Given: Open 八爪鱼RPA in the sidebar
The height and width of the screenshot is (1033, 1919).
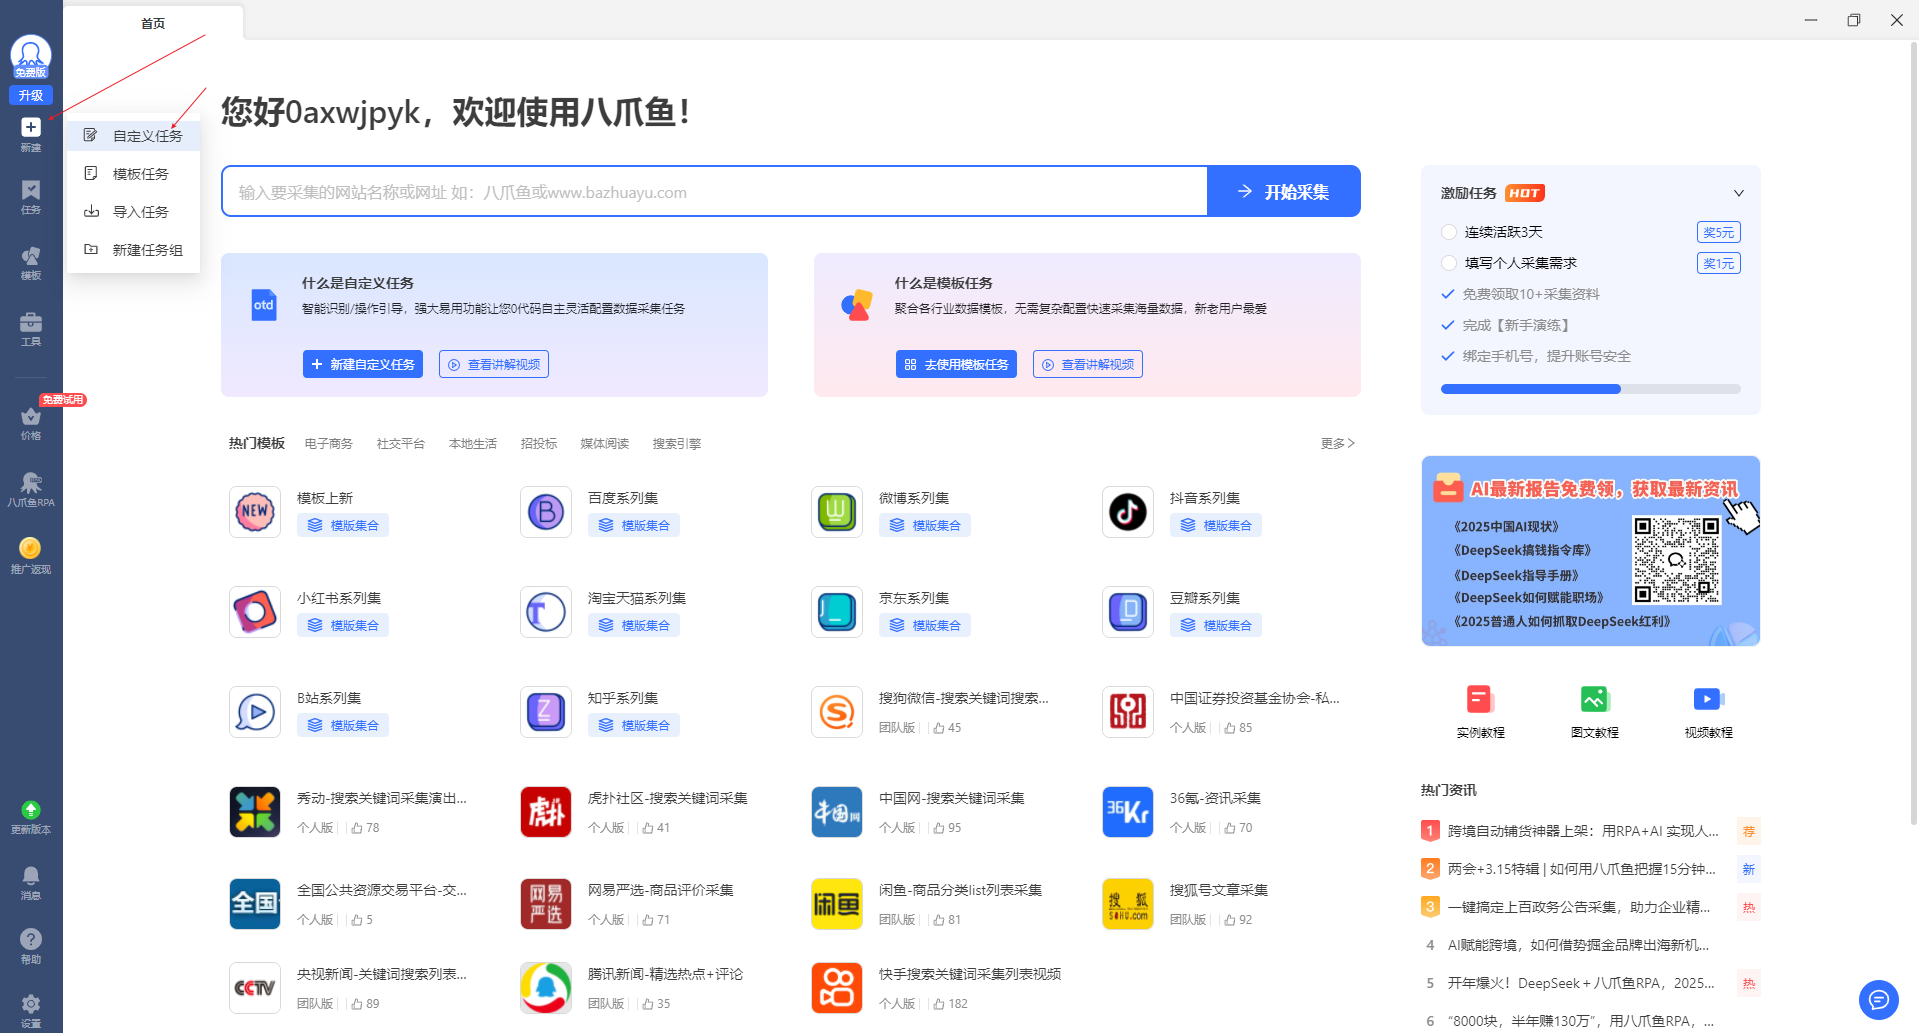Looking at the screenshot, I should click(31, 489).
